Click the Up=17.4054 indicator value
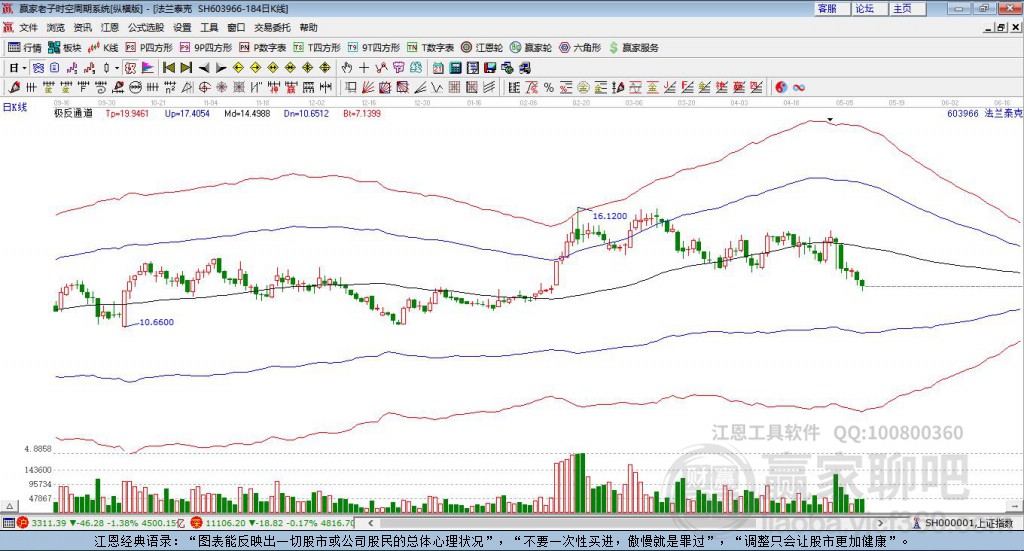 coord(187,113)
